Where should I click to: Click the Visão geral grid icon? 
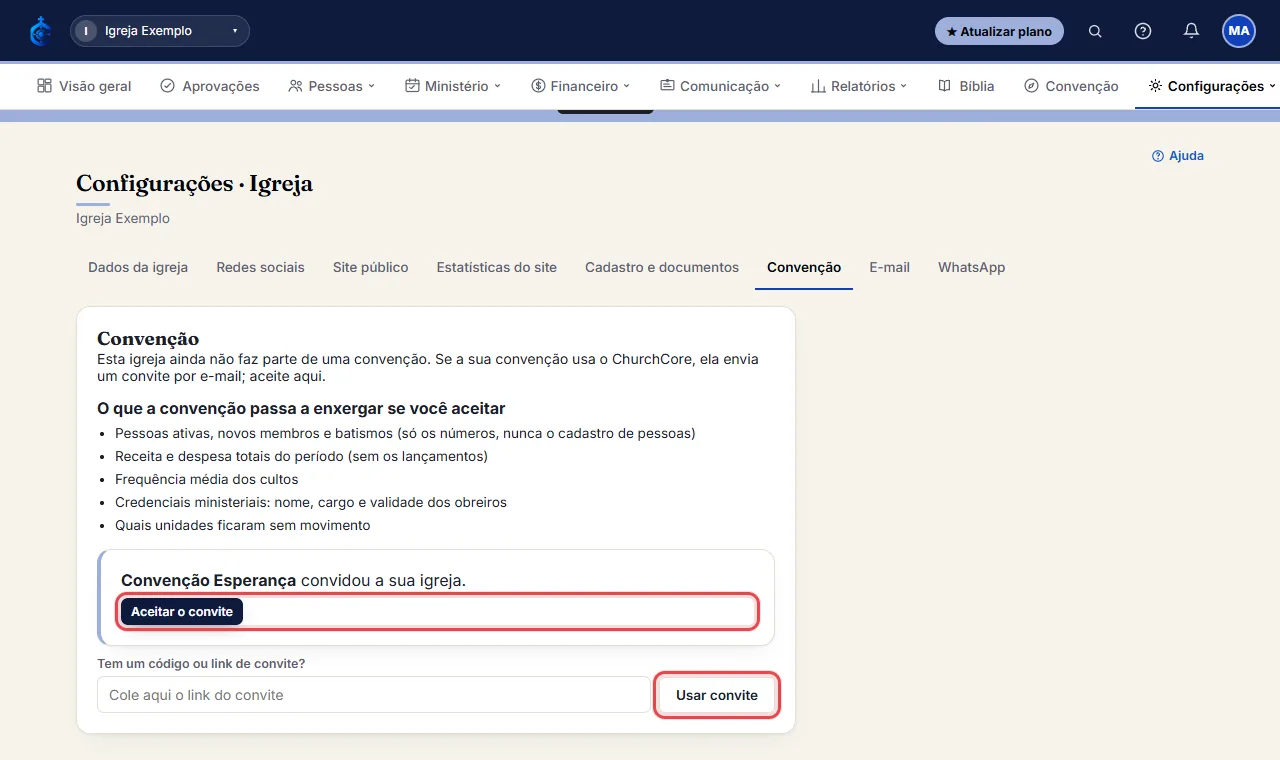pyautogui.click(x=44, y=86)
